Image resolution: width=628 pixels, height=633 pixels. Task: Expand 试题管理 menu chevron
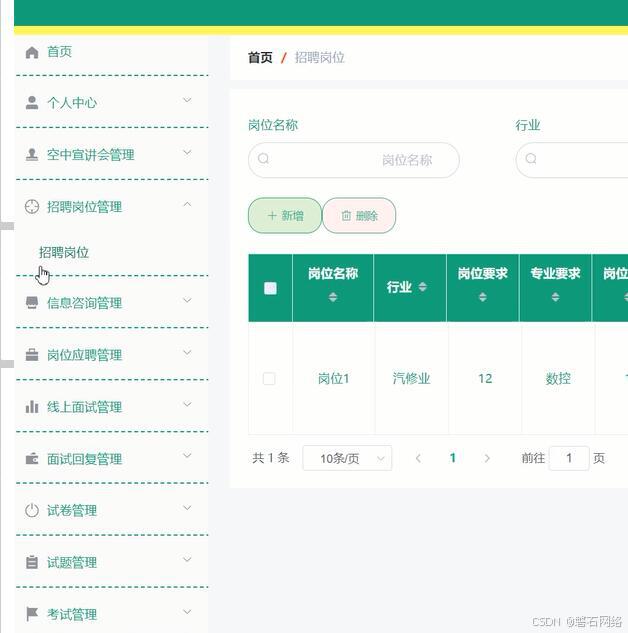[187, 560]
